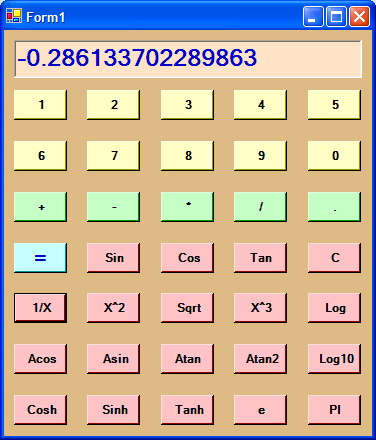Click the Cosh button
Screen dimensions: 376x440
click(40, 410)
